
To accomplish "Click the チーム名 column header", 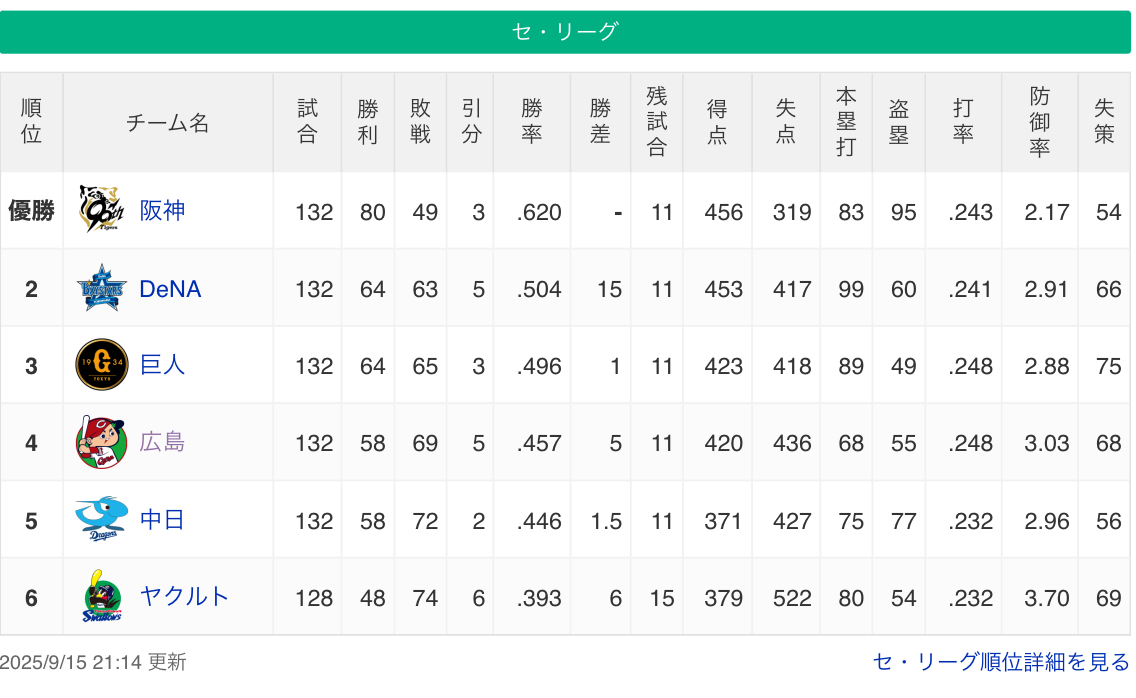I will (168, 122).
